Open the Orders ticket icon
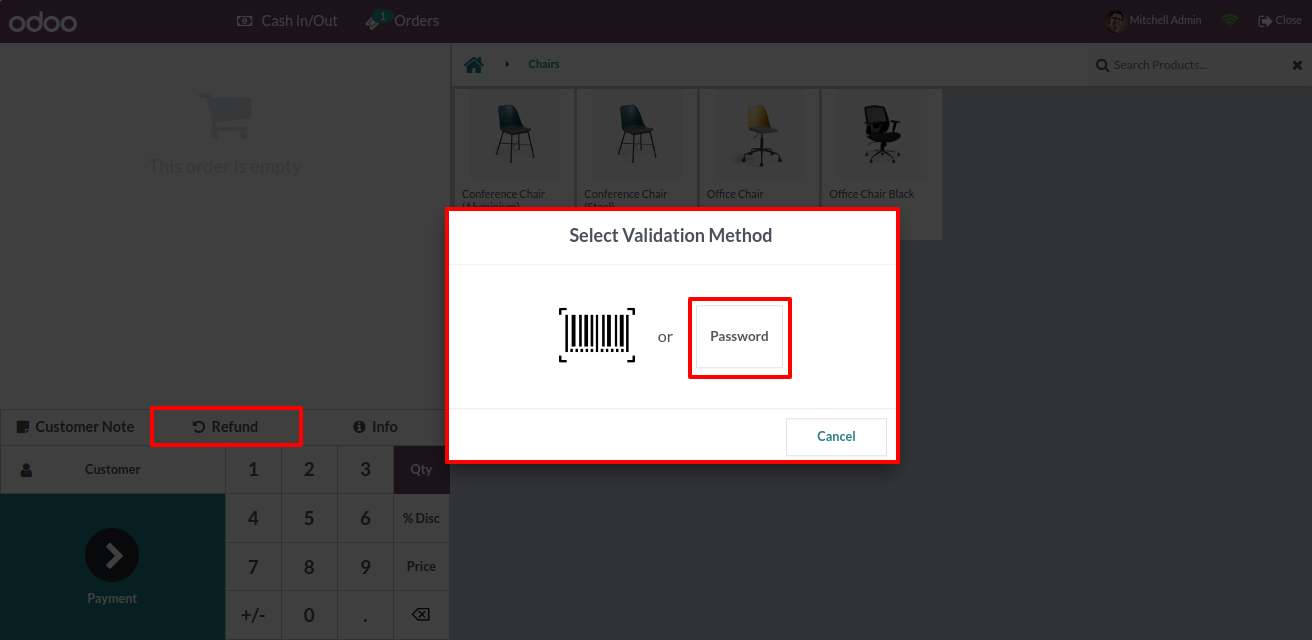 [377, 21]
